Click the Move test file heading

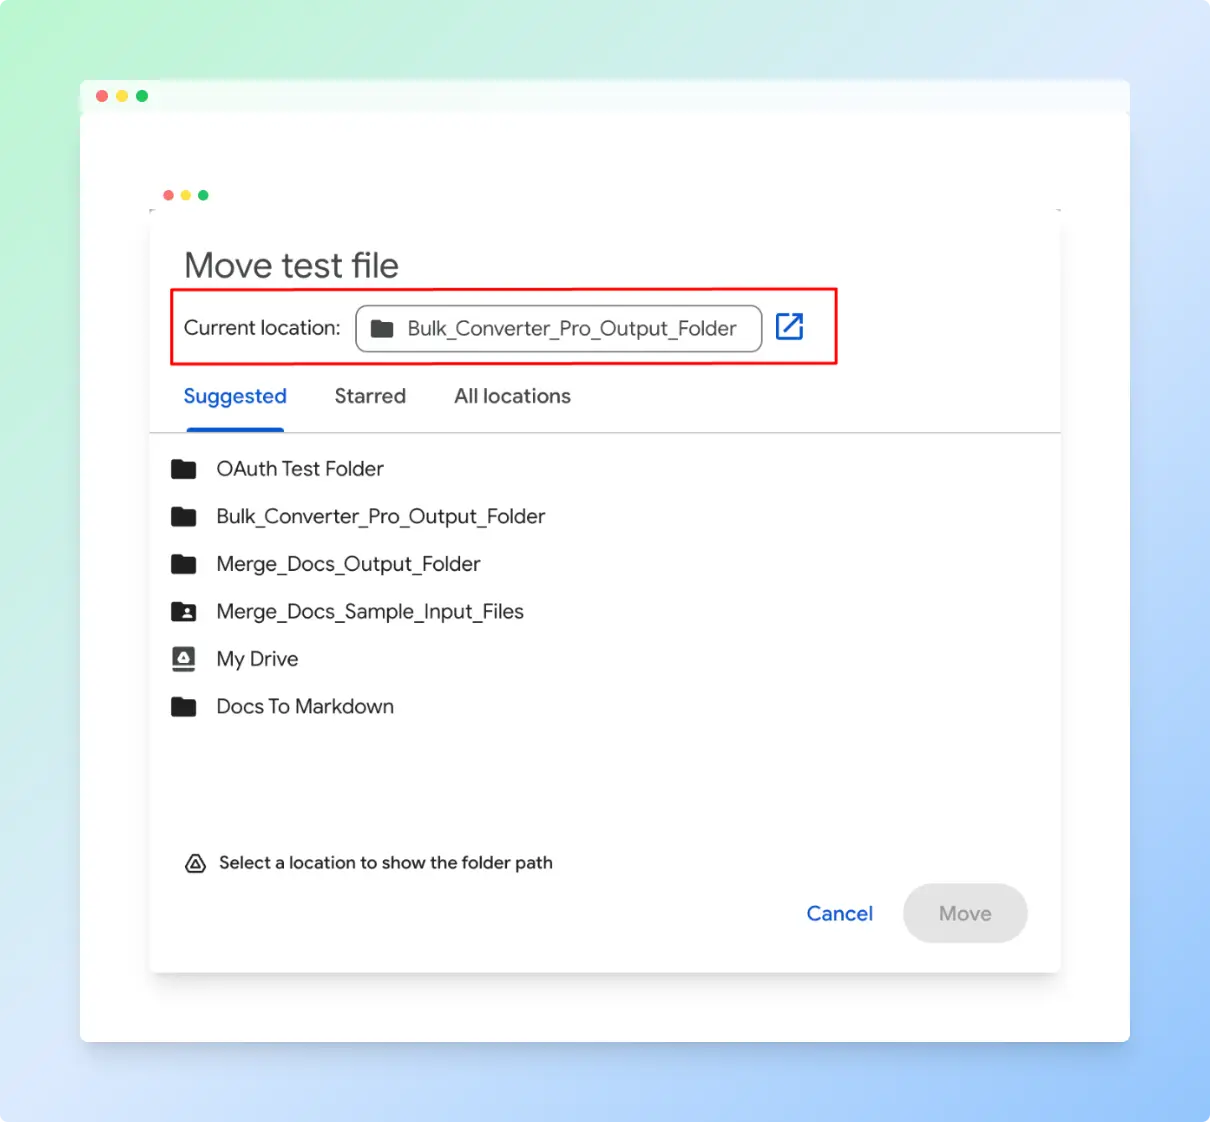click(x=292, y=265)
